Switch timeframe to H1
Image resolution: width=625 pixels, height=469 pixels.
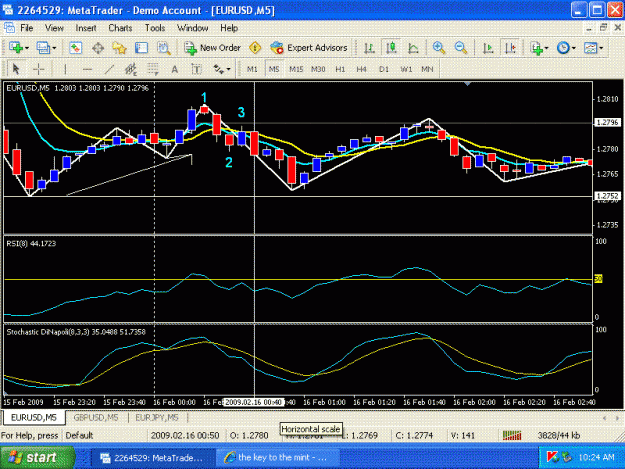(340, 69)
